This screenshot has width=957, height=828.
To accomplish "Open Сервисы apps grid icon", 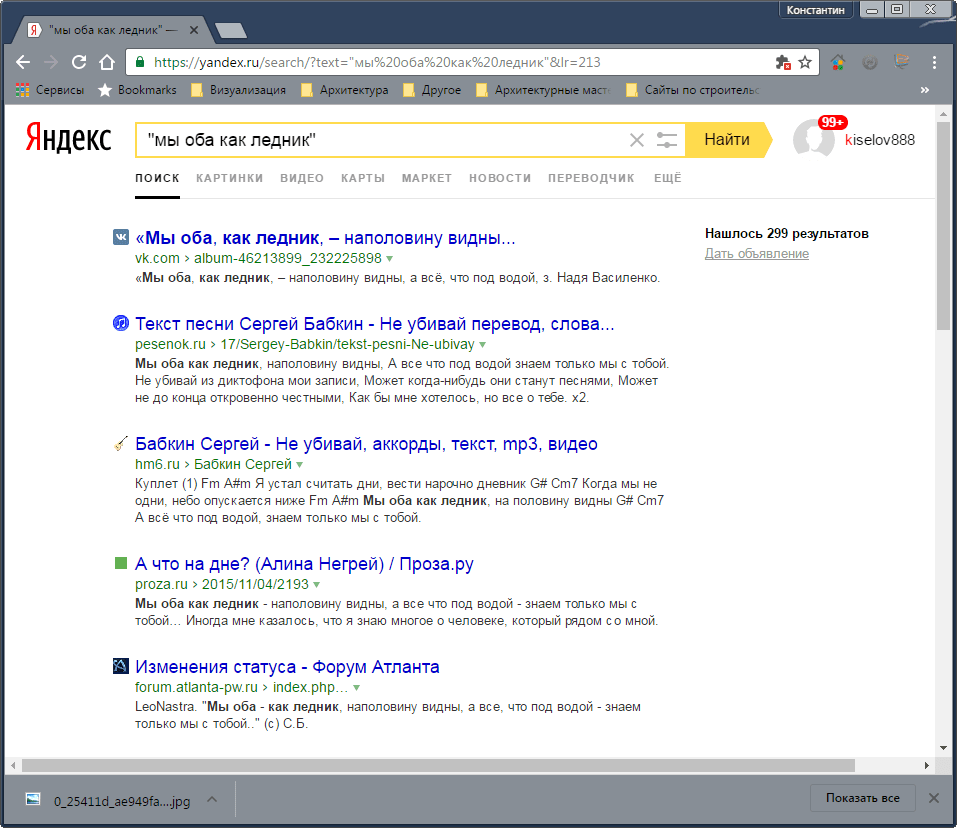I will point(23,90).
